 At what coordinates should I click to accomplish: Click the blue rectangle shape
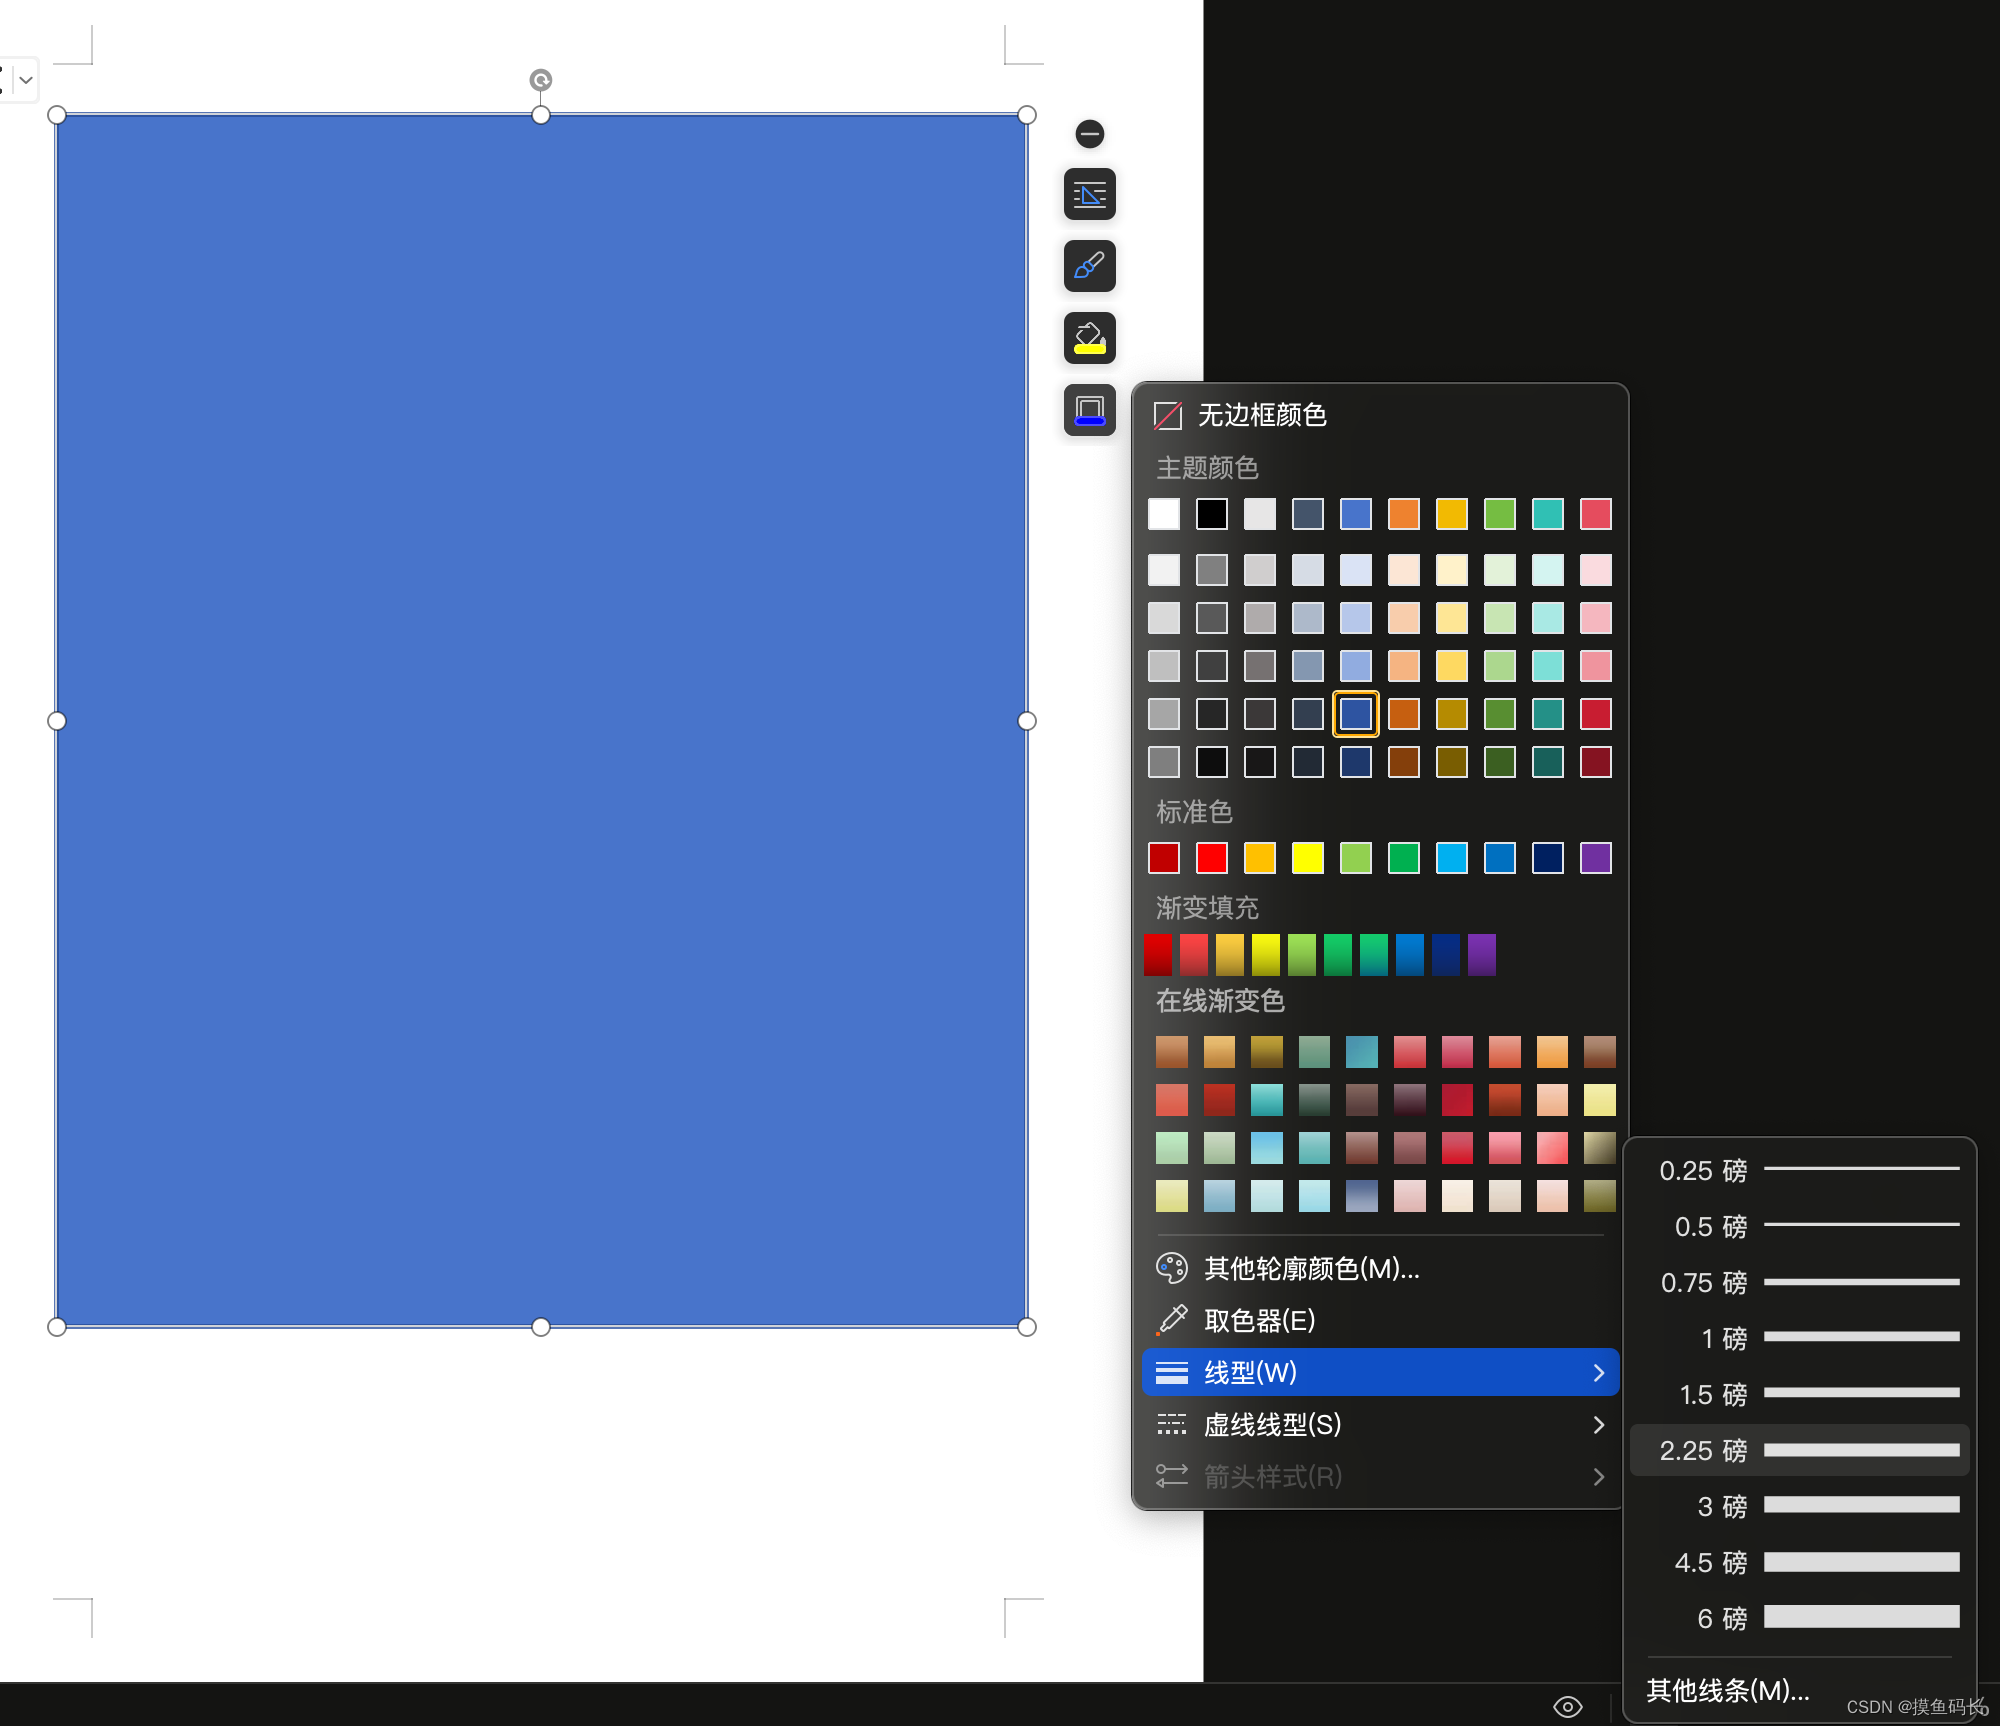click(541, 720)
